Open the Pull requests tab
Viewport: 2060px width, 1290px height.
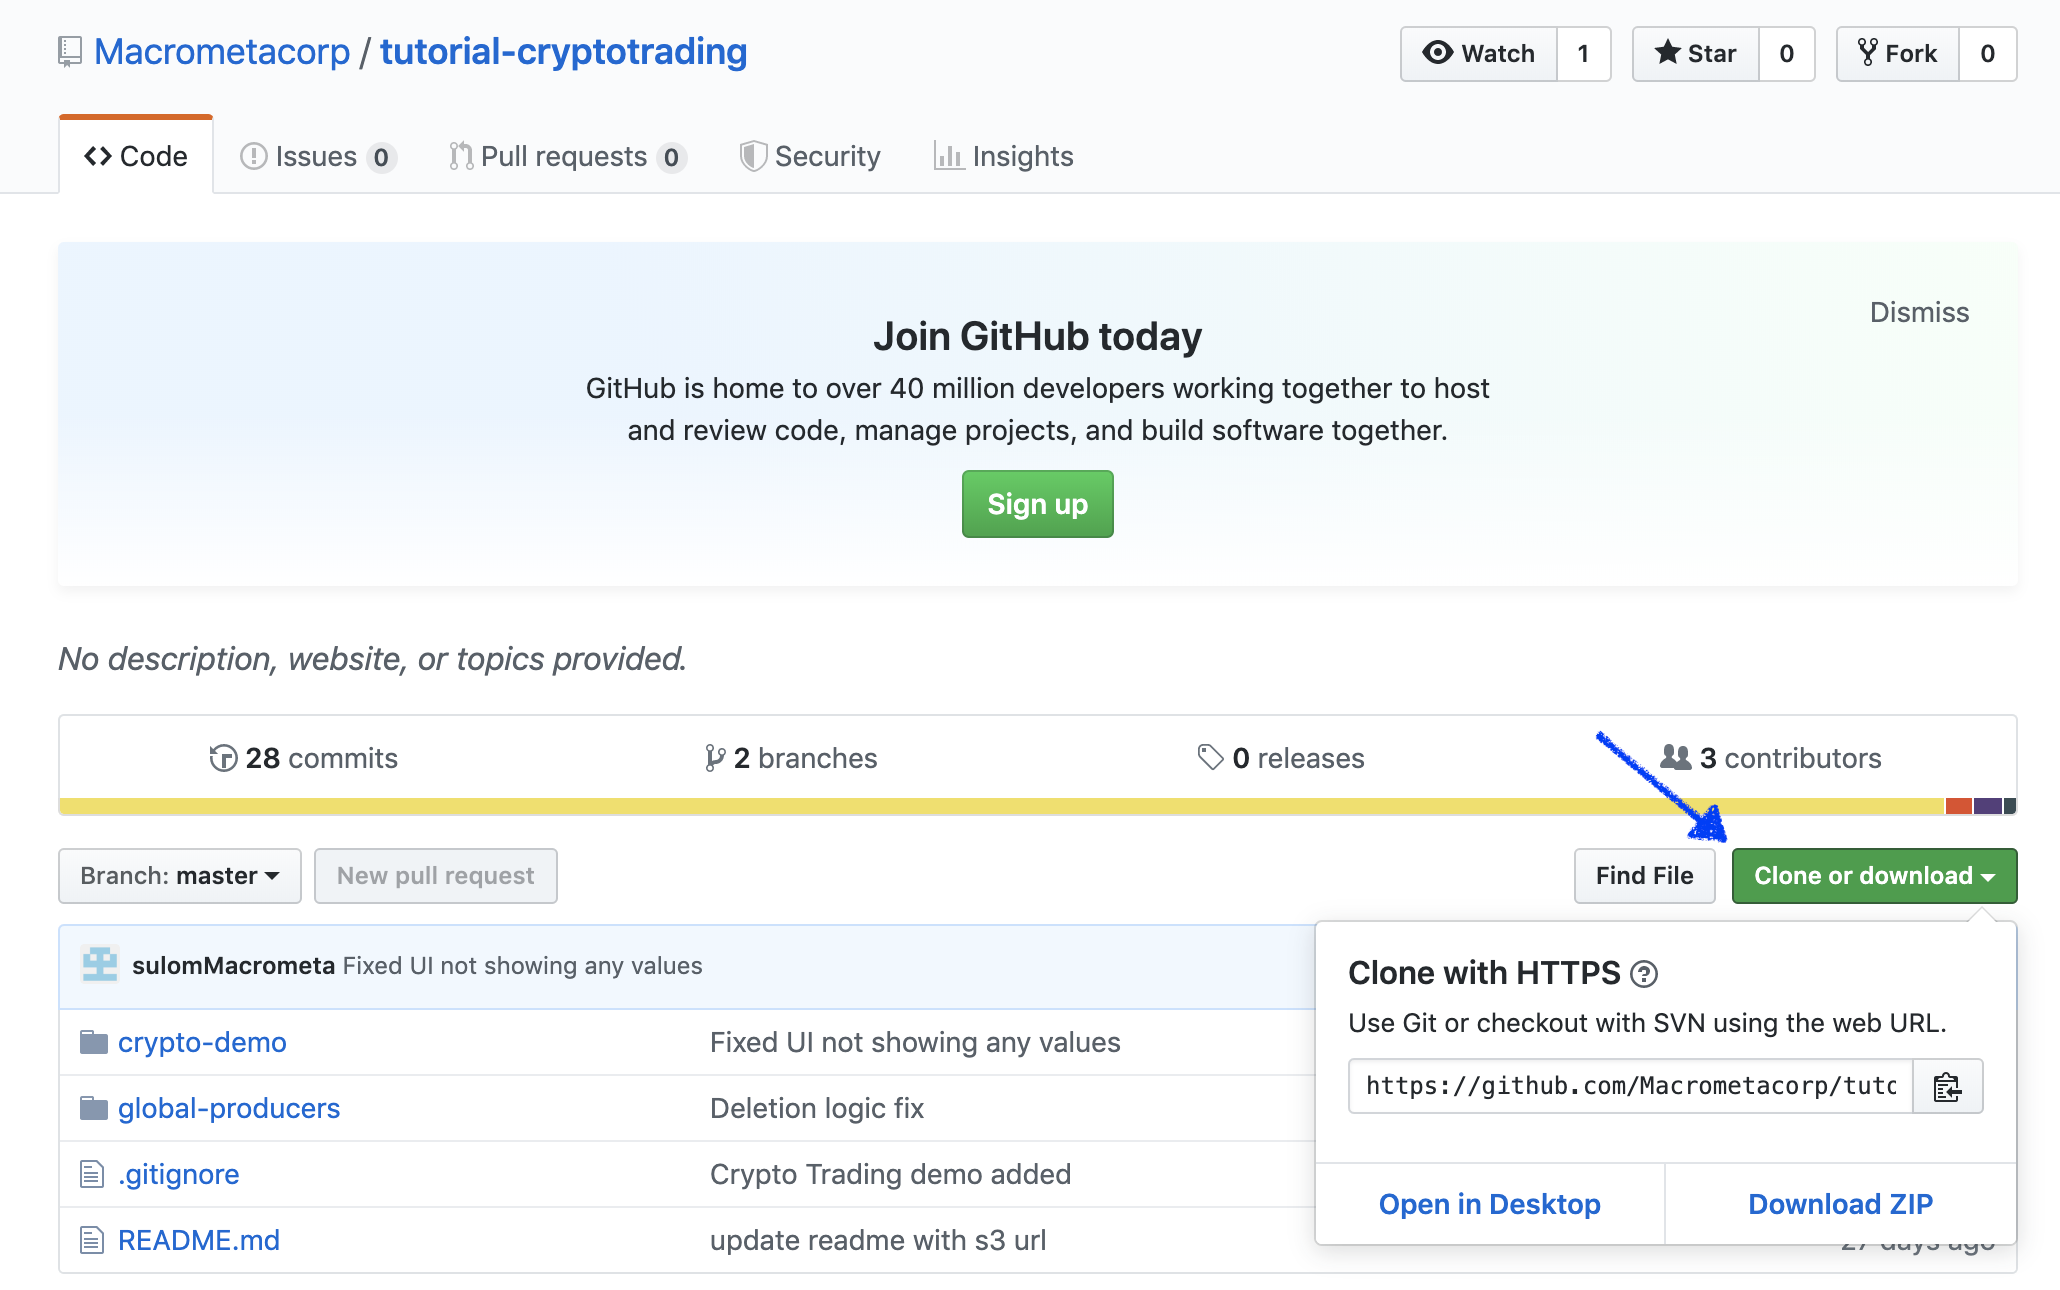567,157
